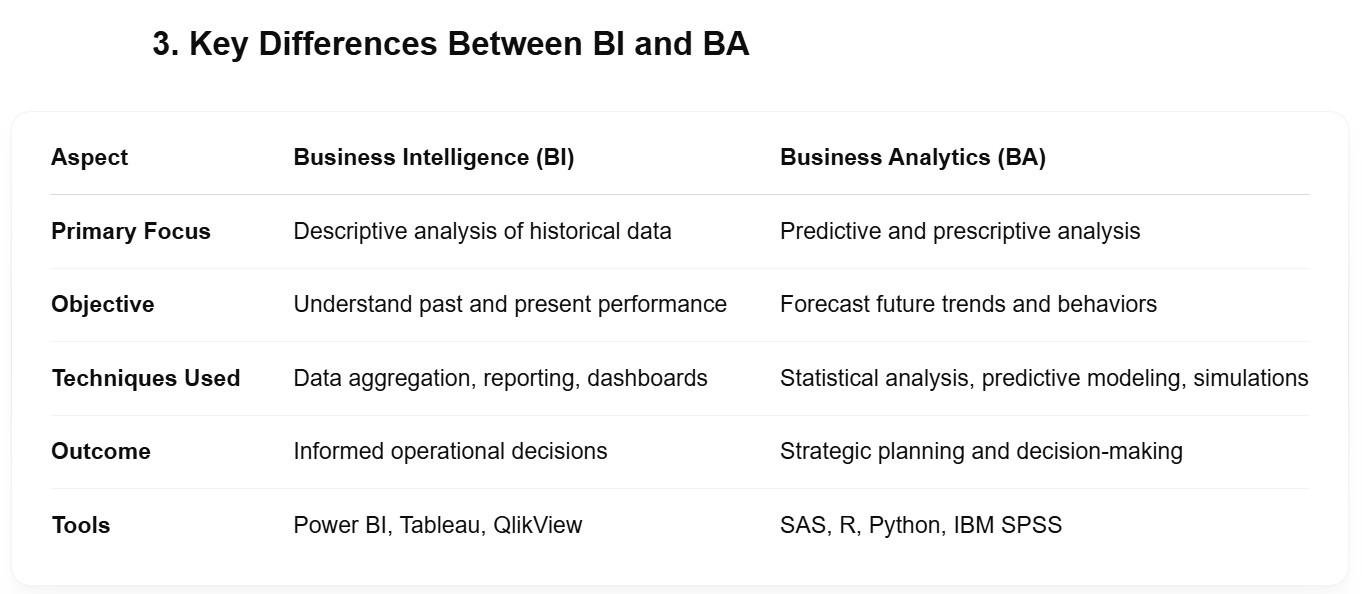Click 'Descriptive analysis of historical data' cell
This screenshot has height=594, width=1366.
(482, 231)
